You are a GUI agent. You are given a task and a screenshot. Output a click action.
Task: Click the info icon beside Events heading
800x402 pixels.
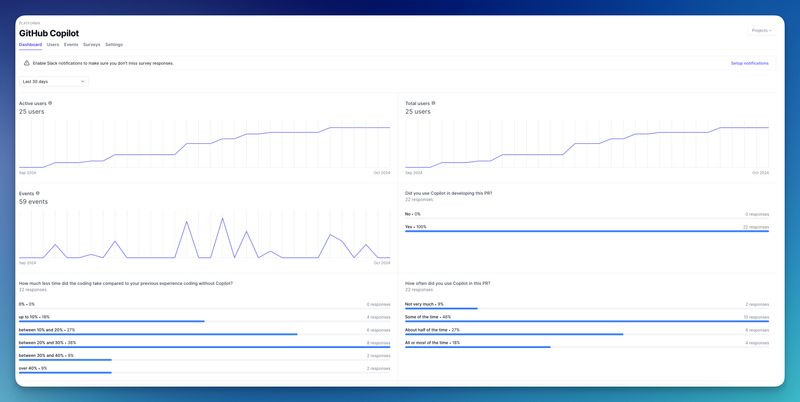[38, 193]
